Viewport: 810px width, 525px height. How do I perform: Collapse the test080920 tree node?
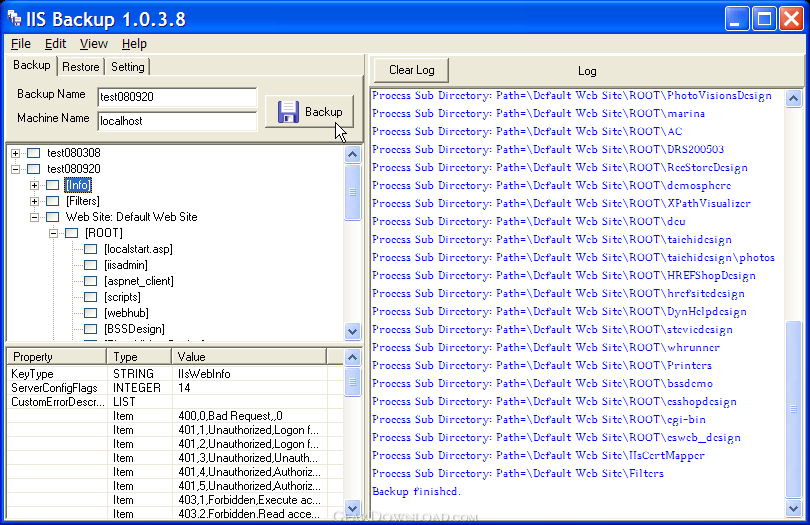click(x=15, y=169)
